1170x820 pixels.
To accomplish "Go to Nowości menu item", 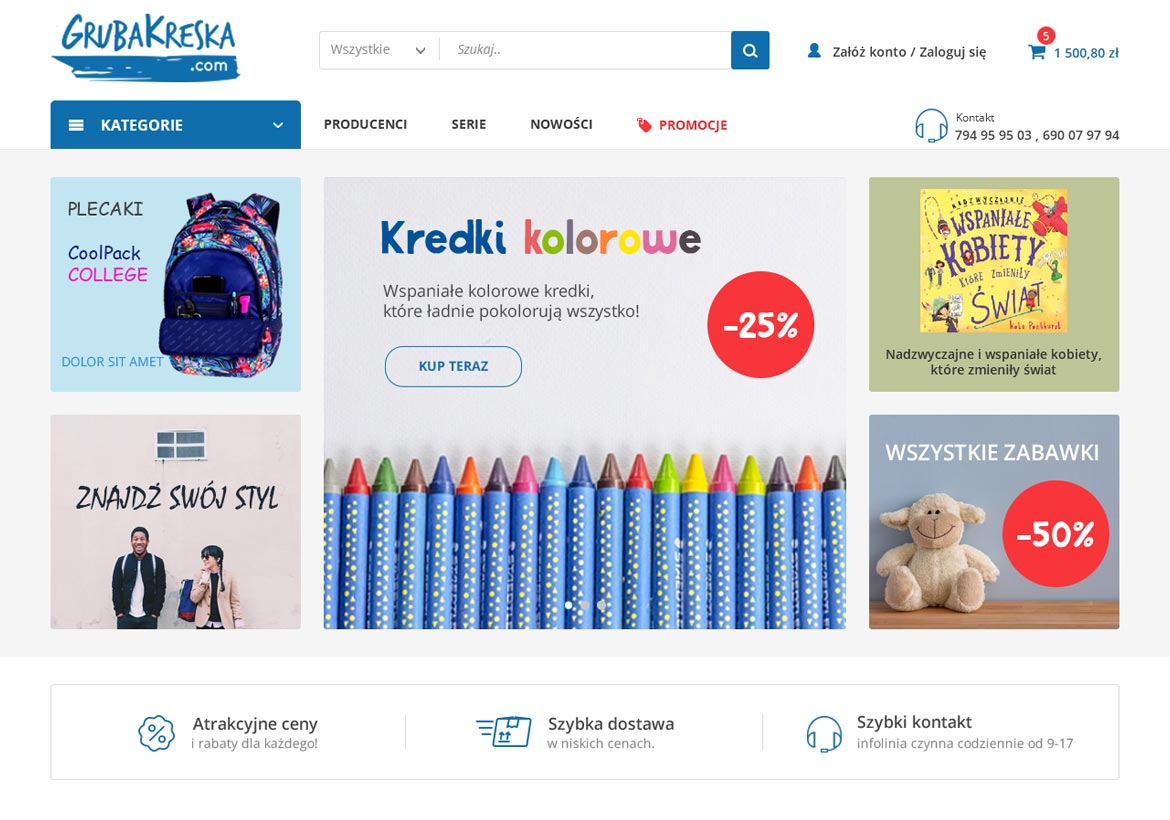I will [561, 124].
